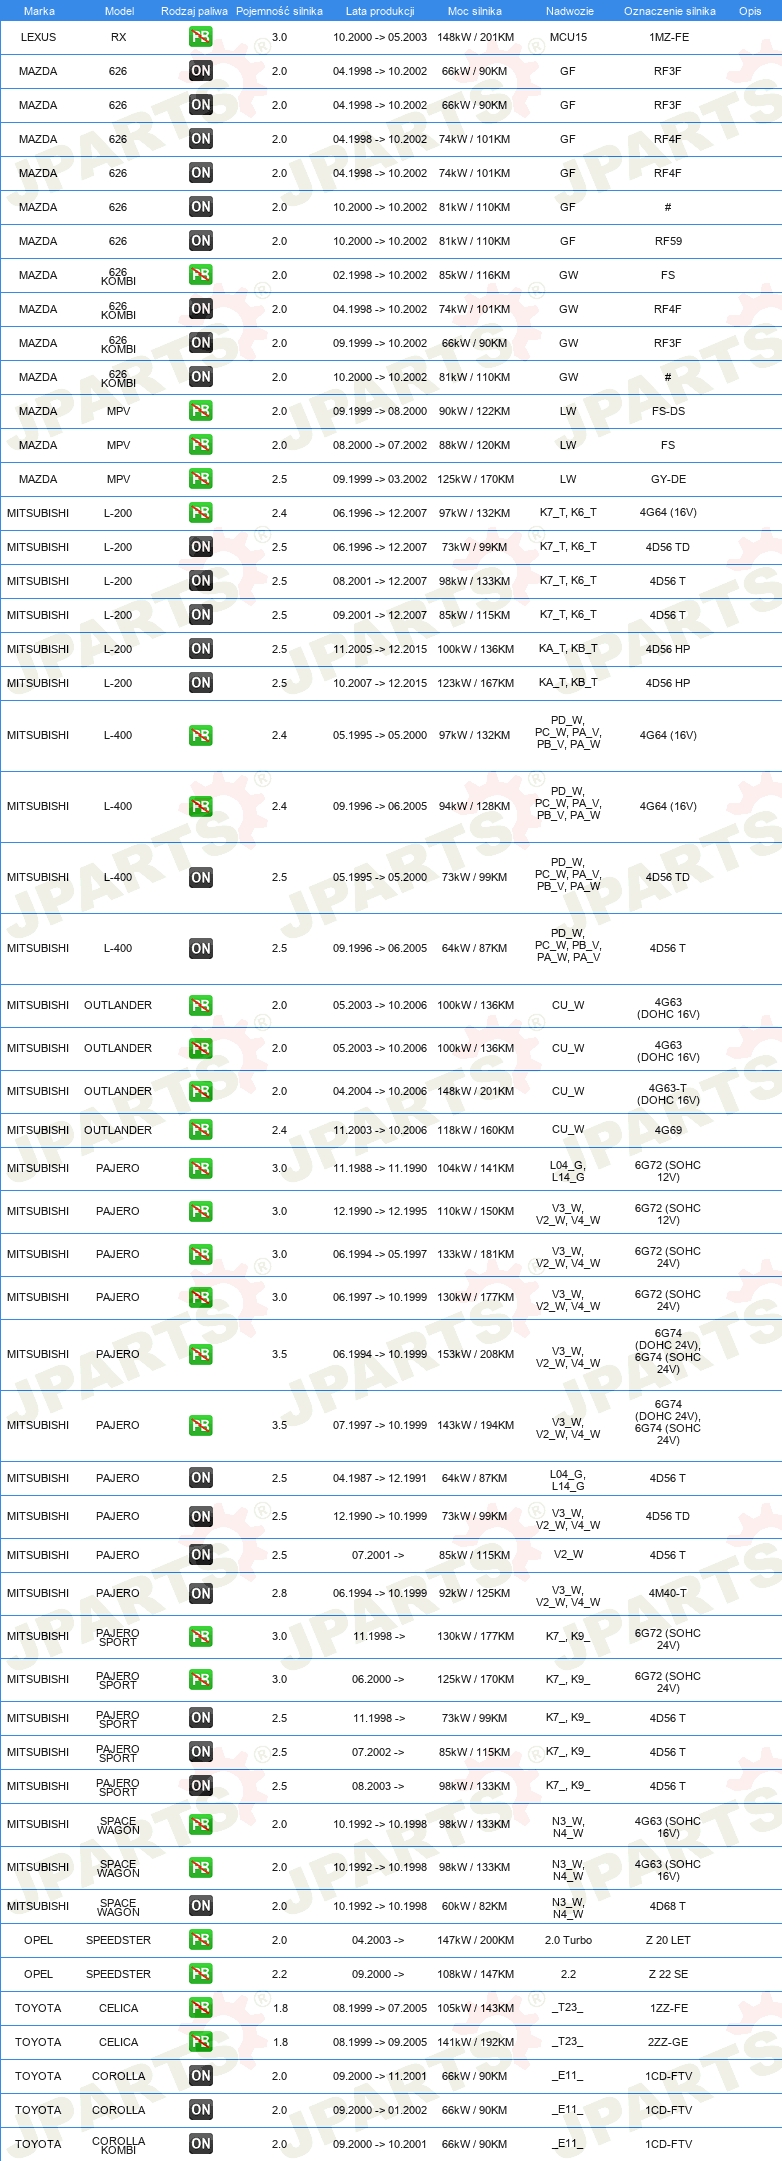782x2161 pixels.
Task: Click body code MCU15
Action: 568,37
